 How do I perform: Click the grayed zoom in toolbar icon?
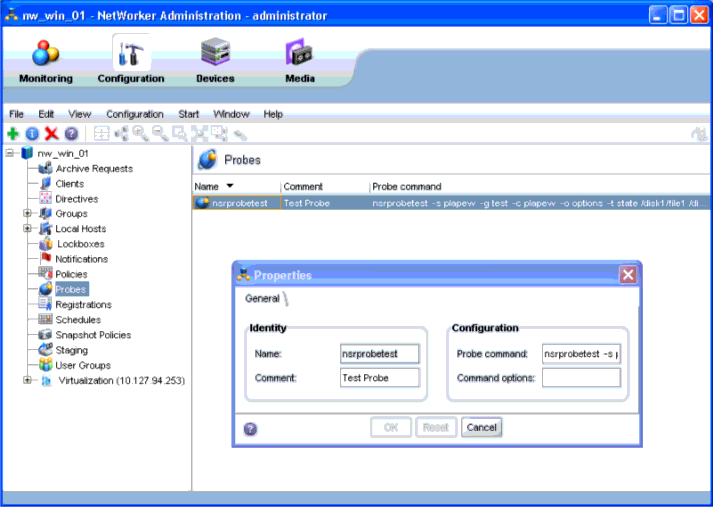point(141,133)
